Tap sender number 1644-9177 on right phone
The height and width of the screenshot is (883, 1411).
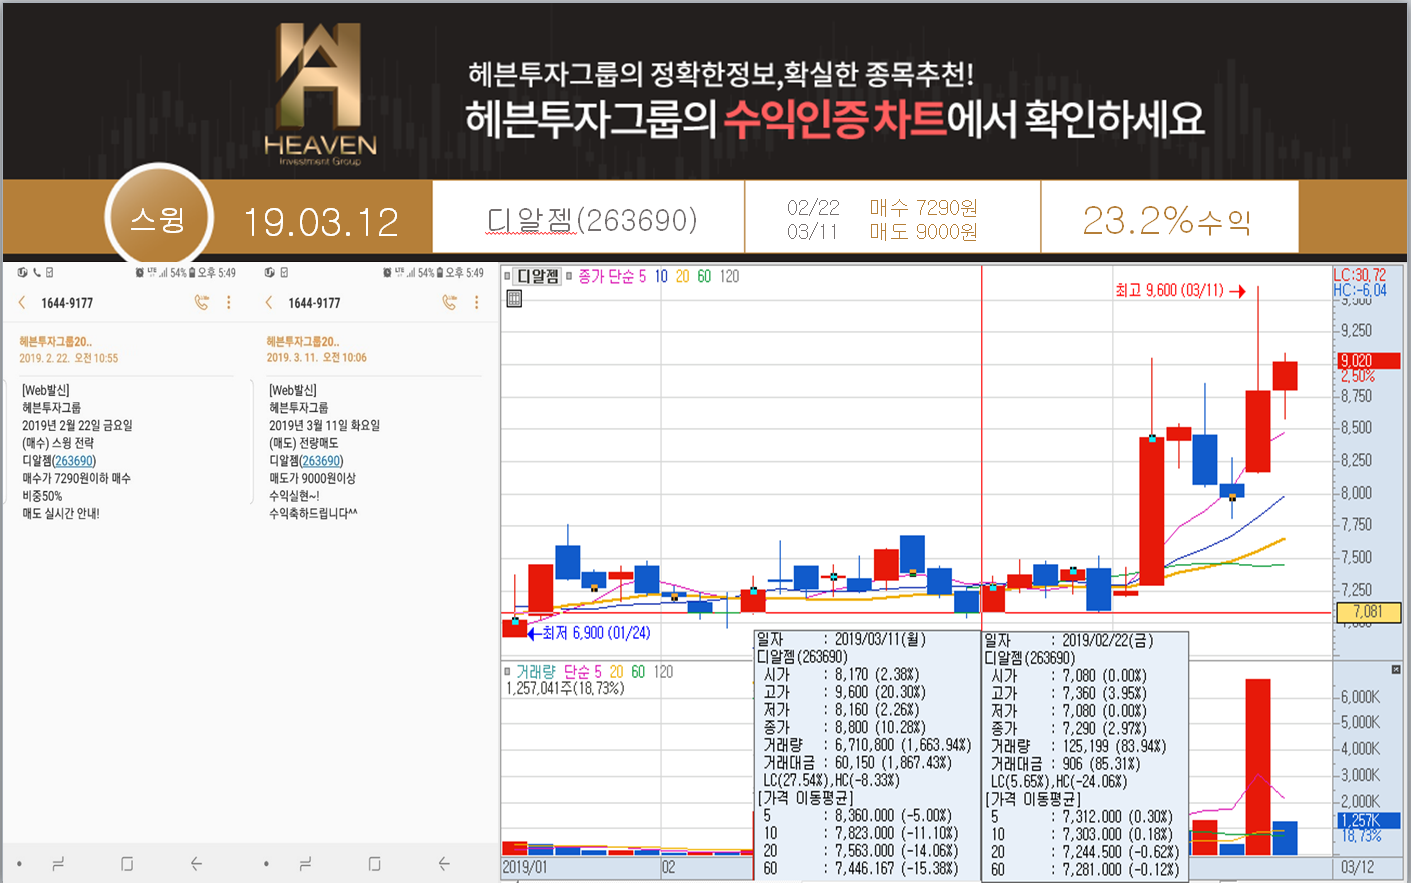click(314, 303)
